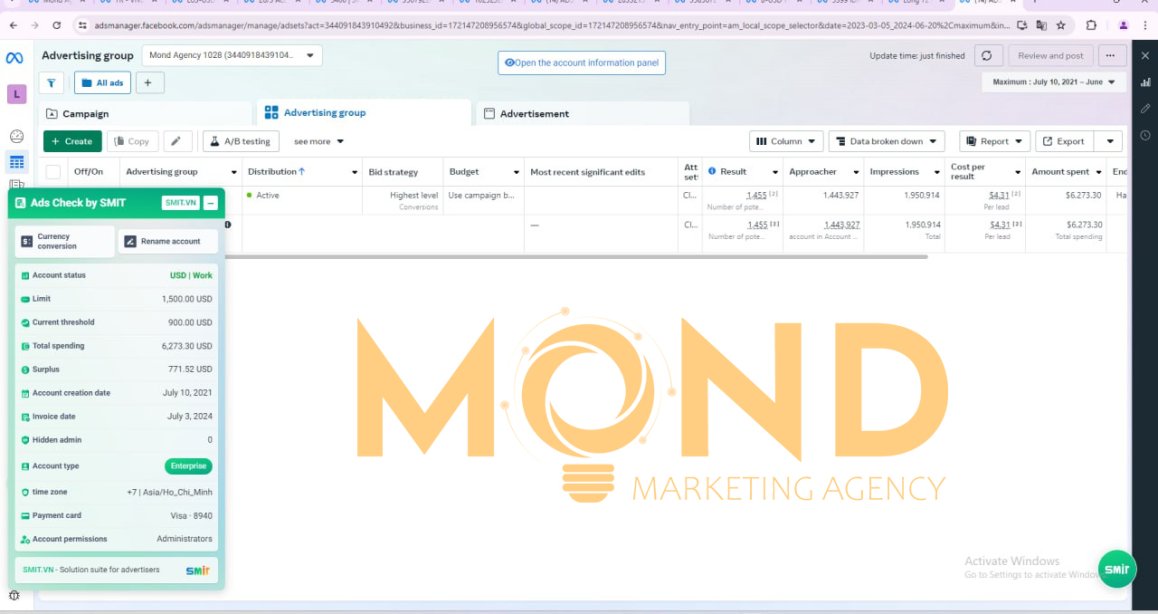
Task: Sort by the Distribution column header
Action: [276, 171]
